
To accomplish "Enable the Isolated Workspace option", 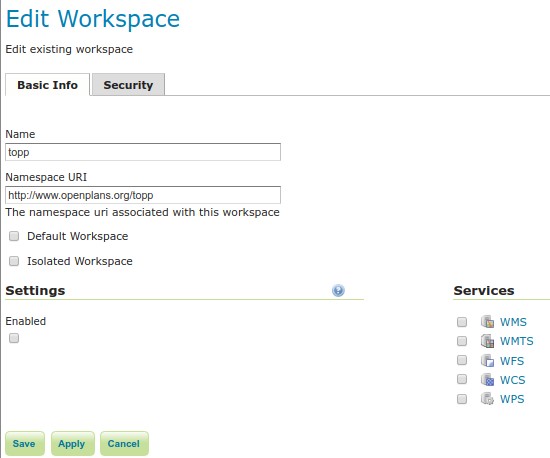I will click(14, 261).
